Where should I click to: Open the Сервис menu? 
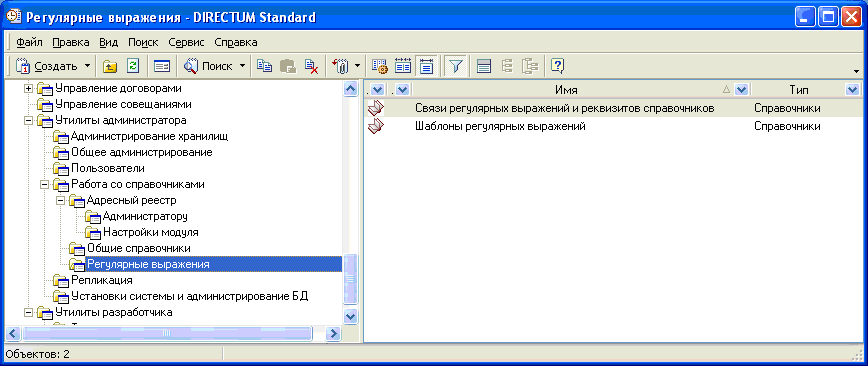[186, 42]
